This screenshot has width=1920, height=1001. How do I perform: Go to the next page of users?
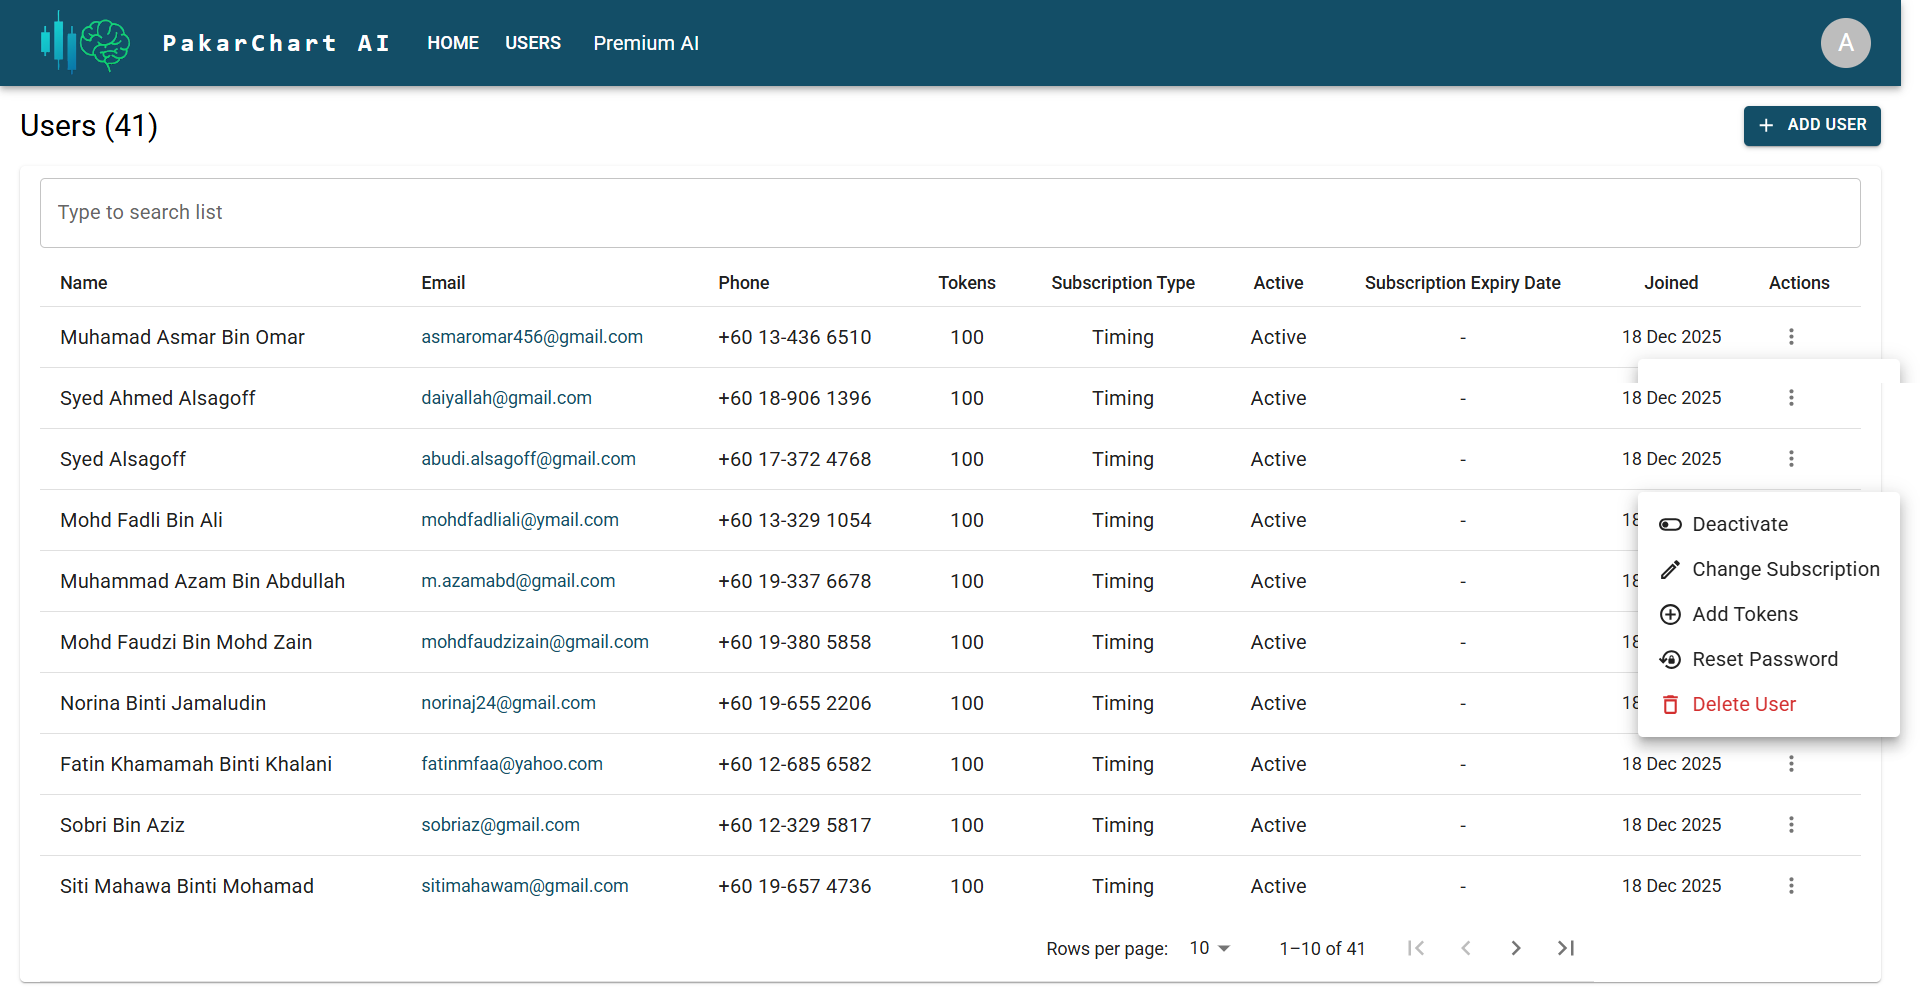1515,948
